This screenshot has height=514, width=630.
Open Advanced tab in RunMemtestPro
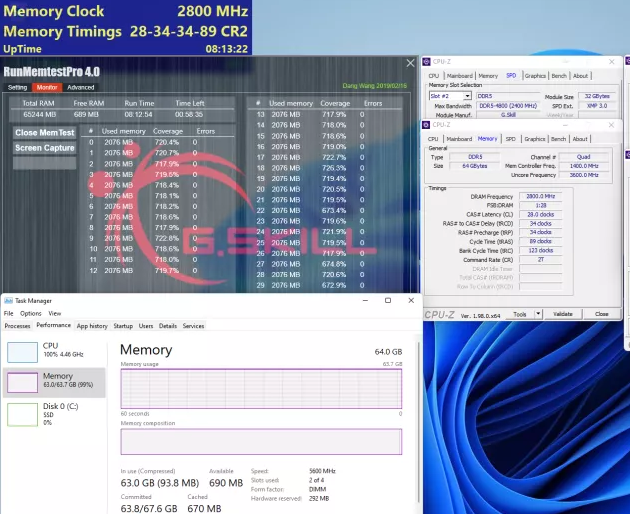80,87
